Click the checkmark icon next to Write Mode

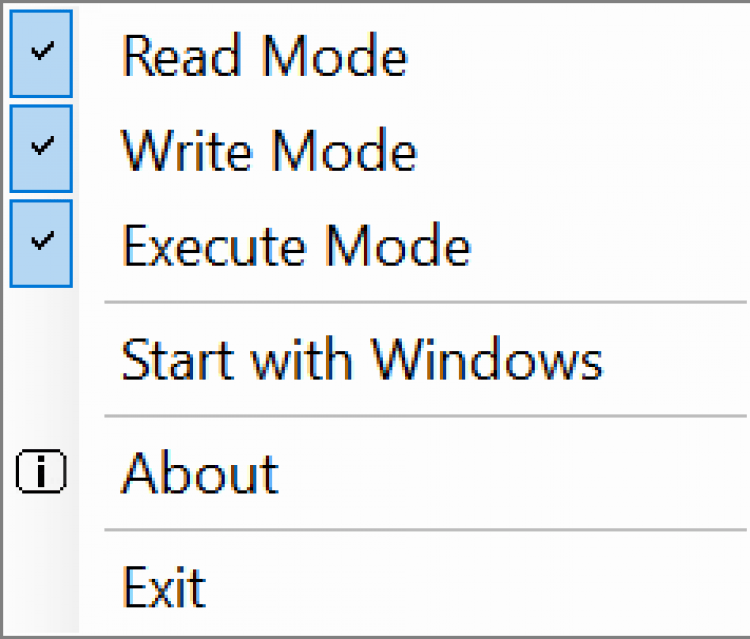[41, 148]
